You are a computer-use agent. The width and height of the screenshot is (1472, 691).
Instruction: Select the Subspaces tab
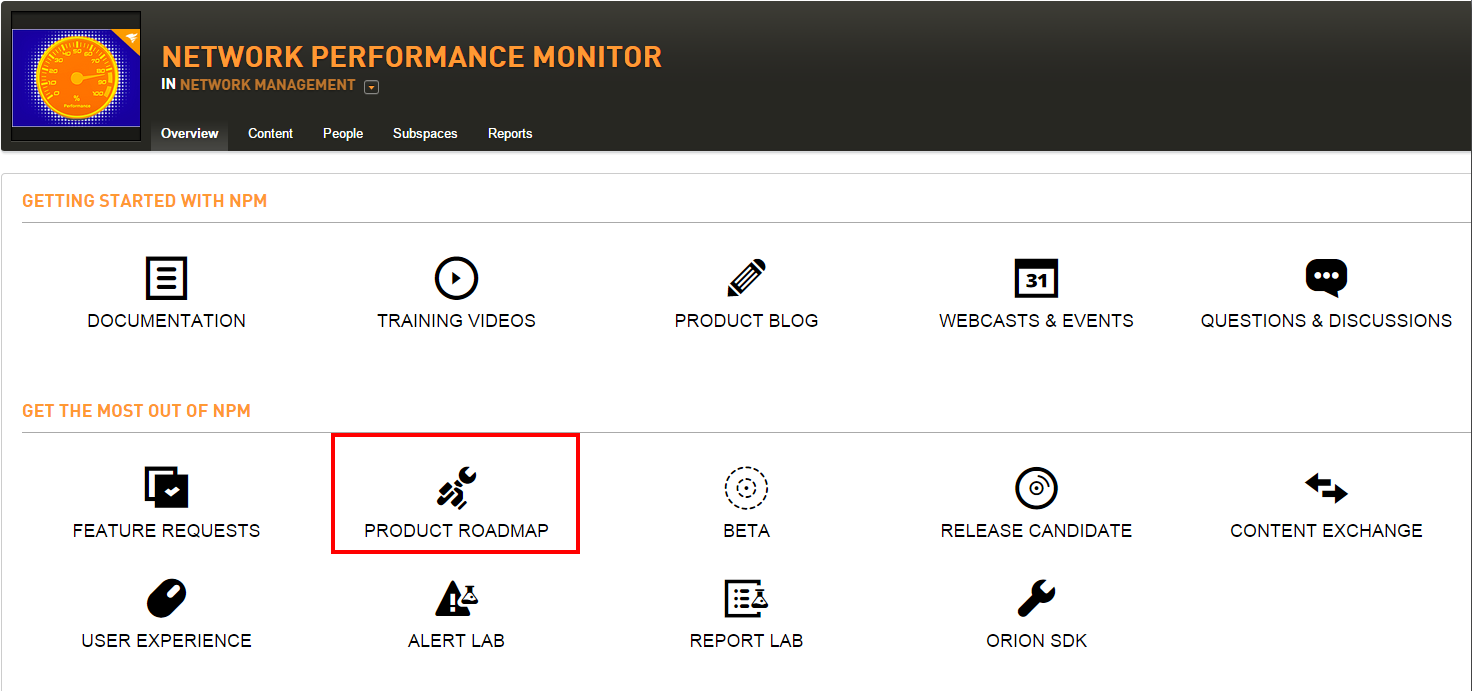coord(425,133)
